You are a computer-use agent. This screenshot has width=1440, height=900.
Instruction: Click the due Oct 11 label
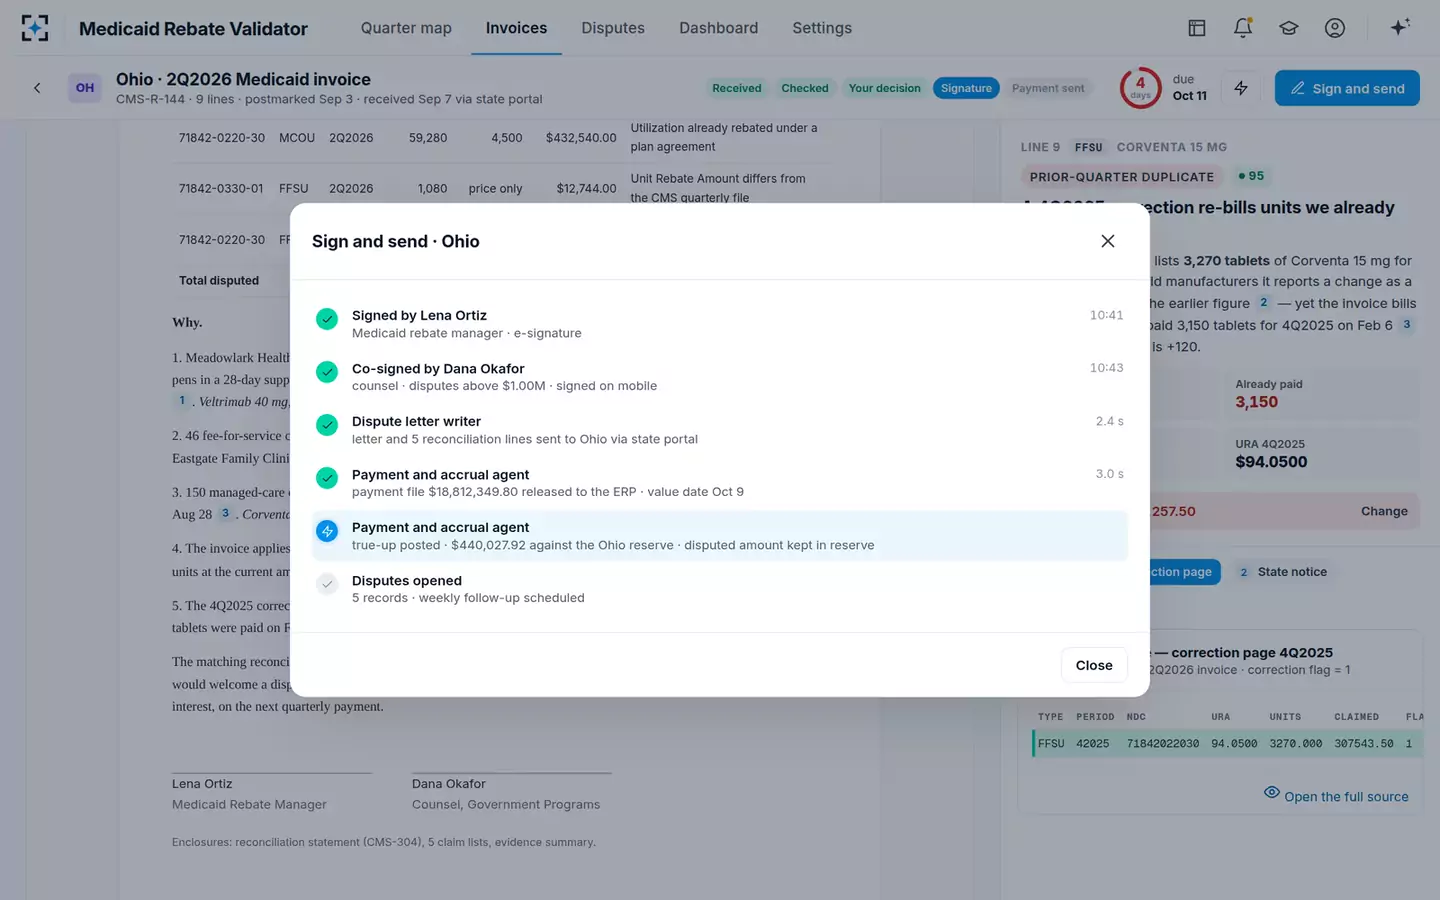point(1190,88)
